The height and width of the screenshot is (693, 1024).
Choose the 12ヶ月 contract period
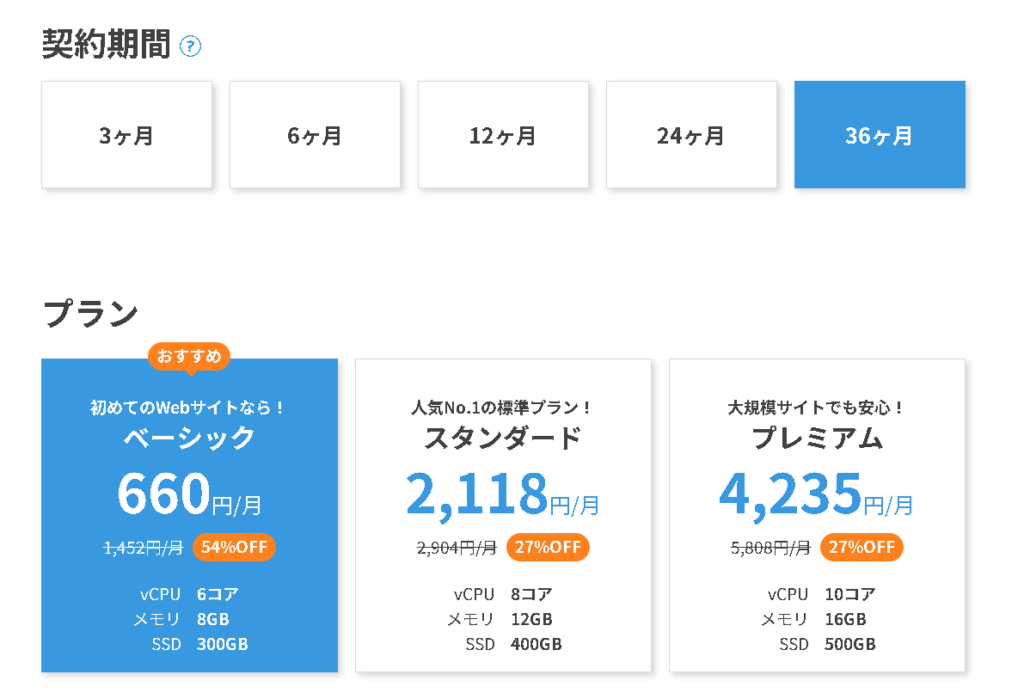pyautogui.click(x=503, y=135)
